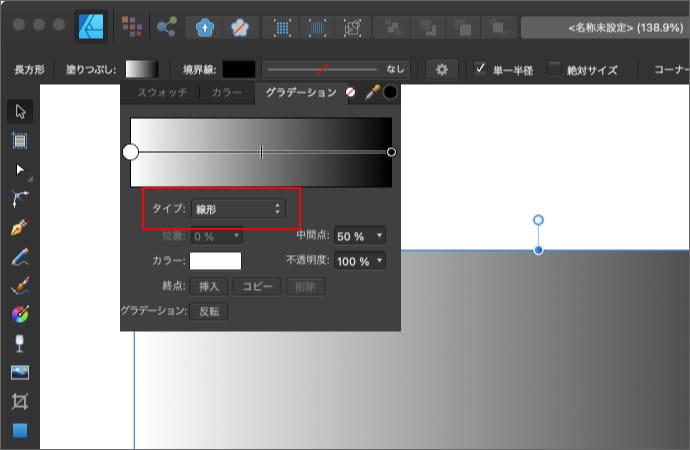Open the タイプ 線形 dropdown

tap(238, 209)
